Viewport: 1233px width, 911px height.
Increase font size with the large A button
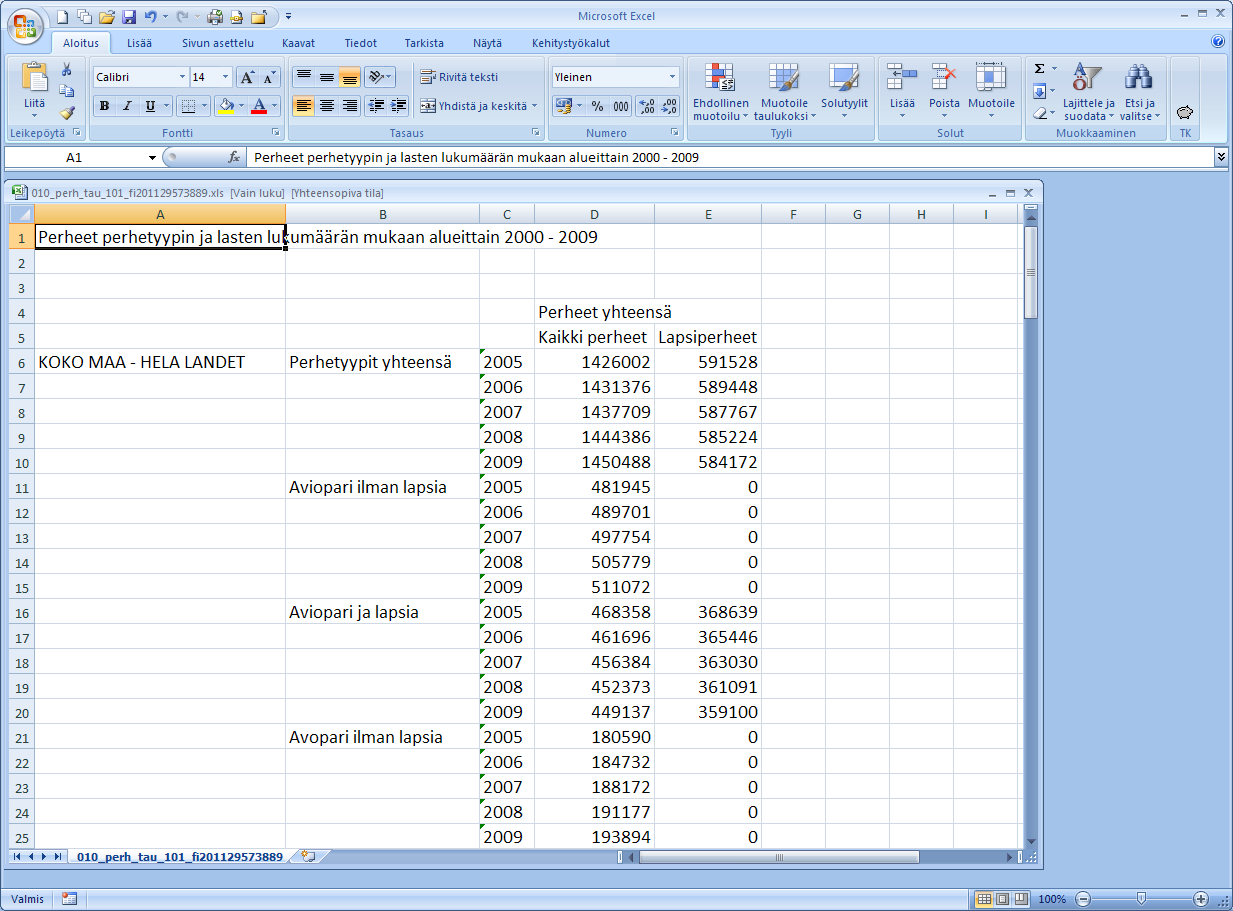click(247, 77)
